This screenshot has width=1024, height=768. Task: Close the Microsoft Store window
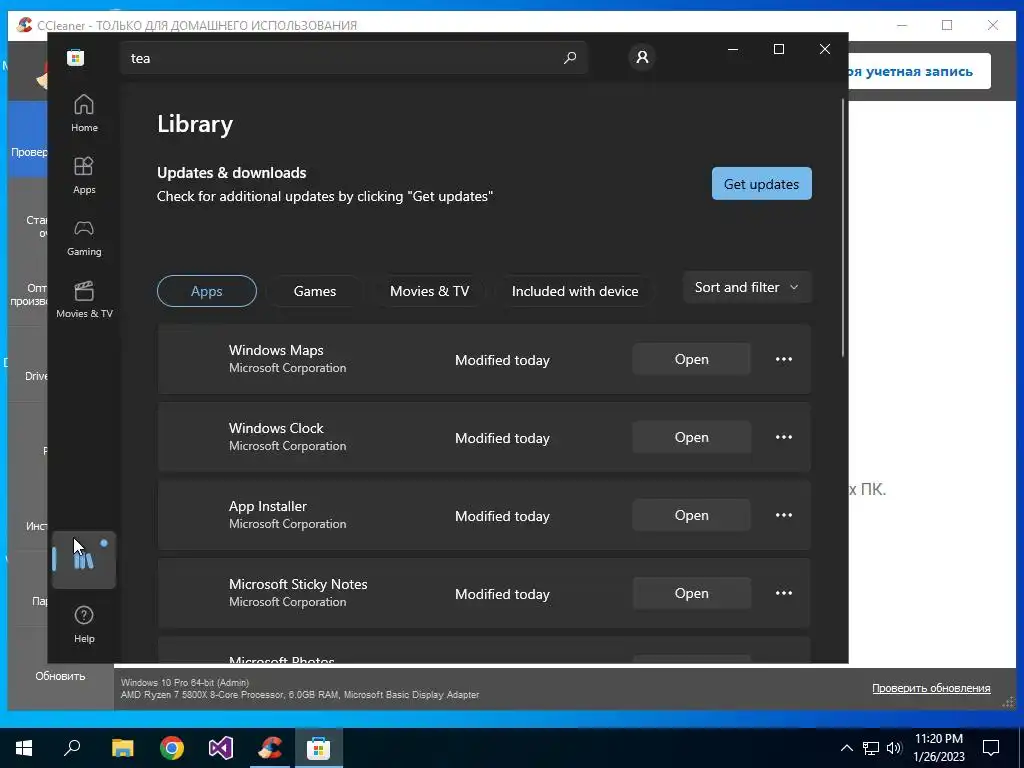[x=825, y=50]
